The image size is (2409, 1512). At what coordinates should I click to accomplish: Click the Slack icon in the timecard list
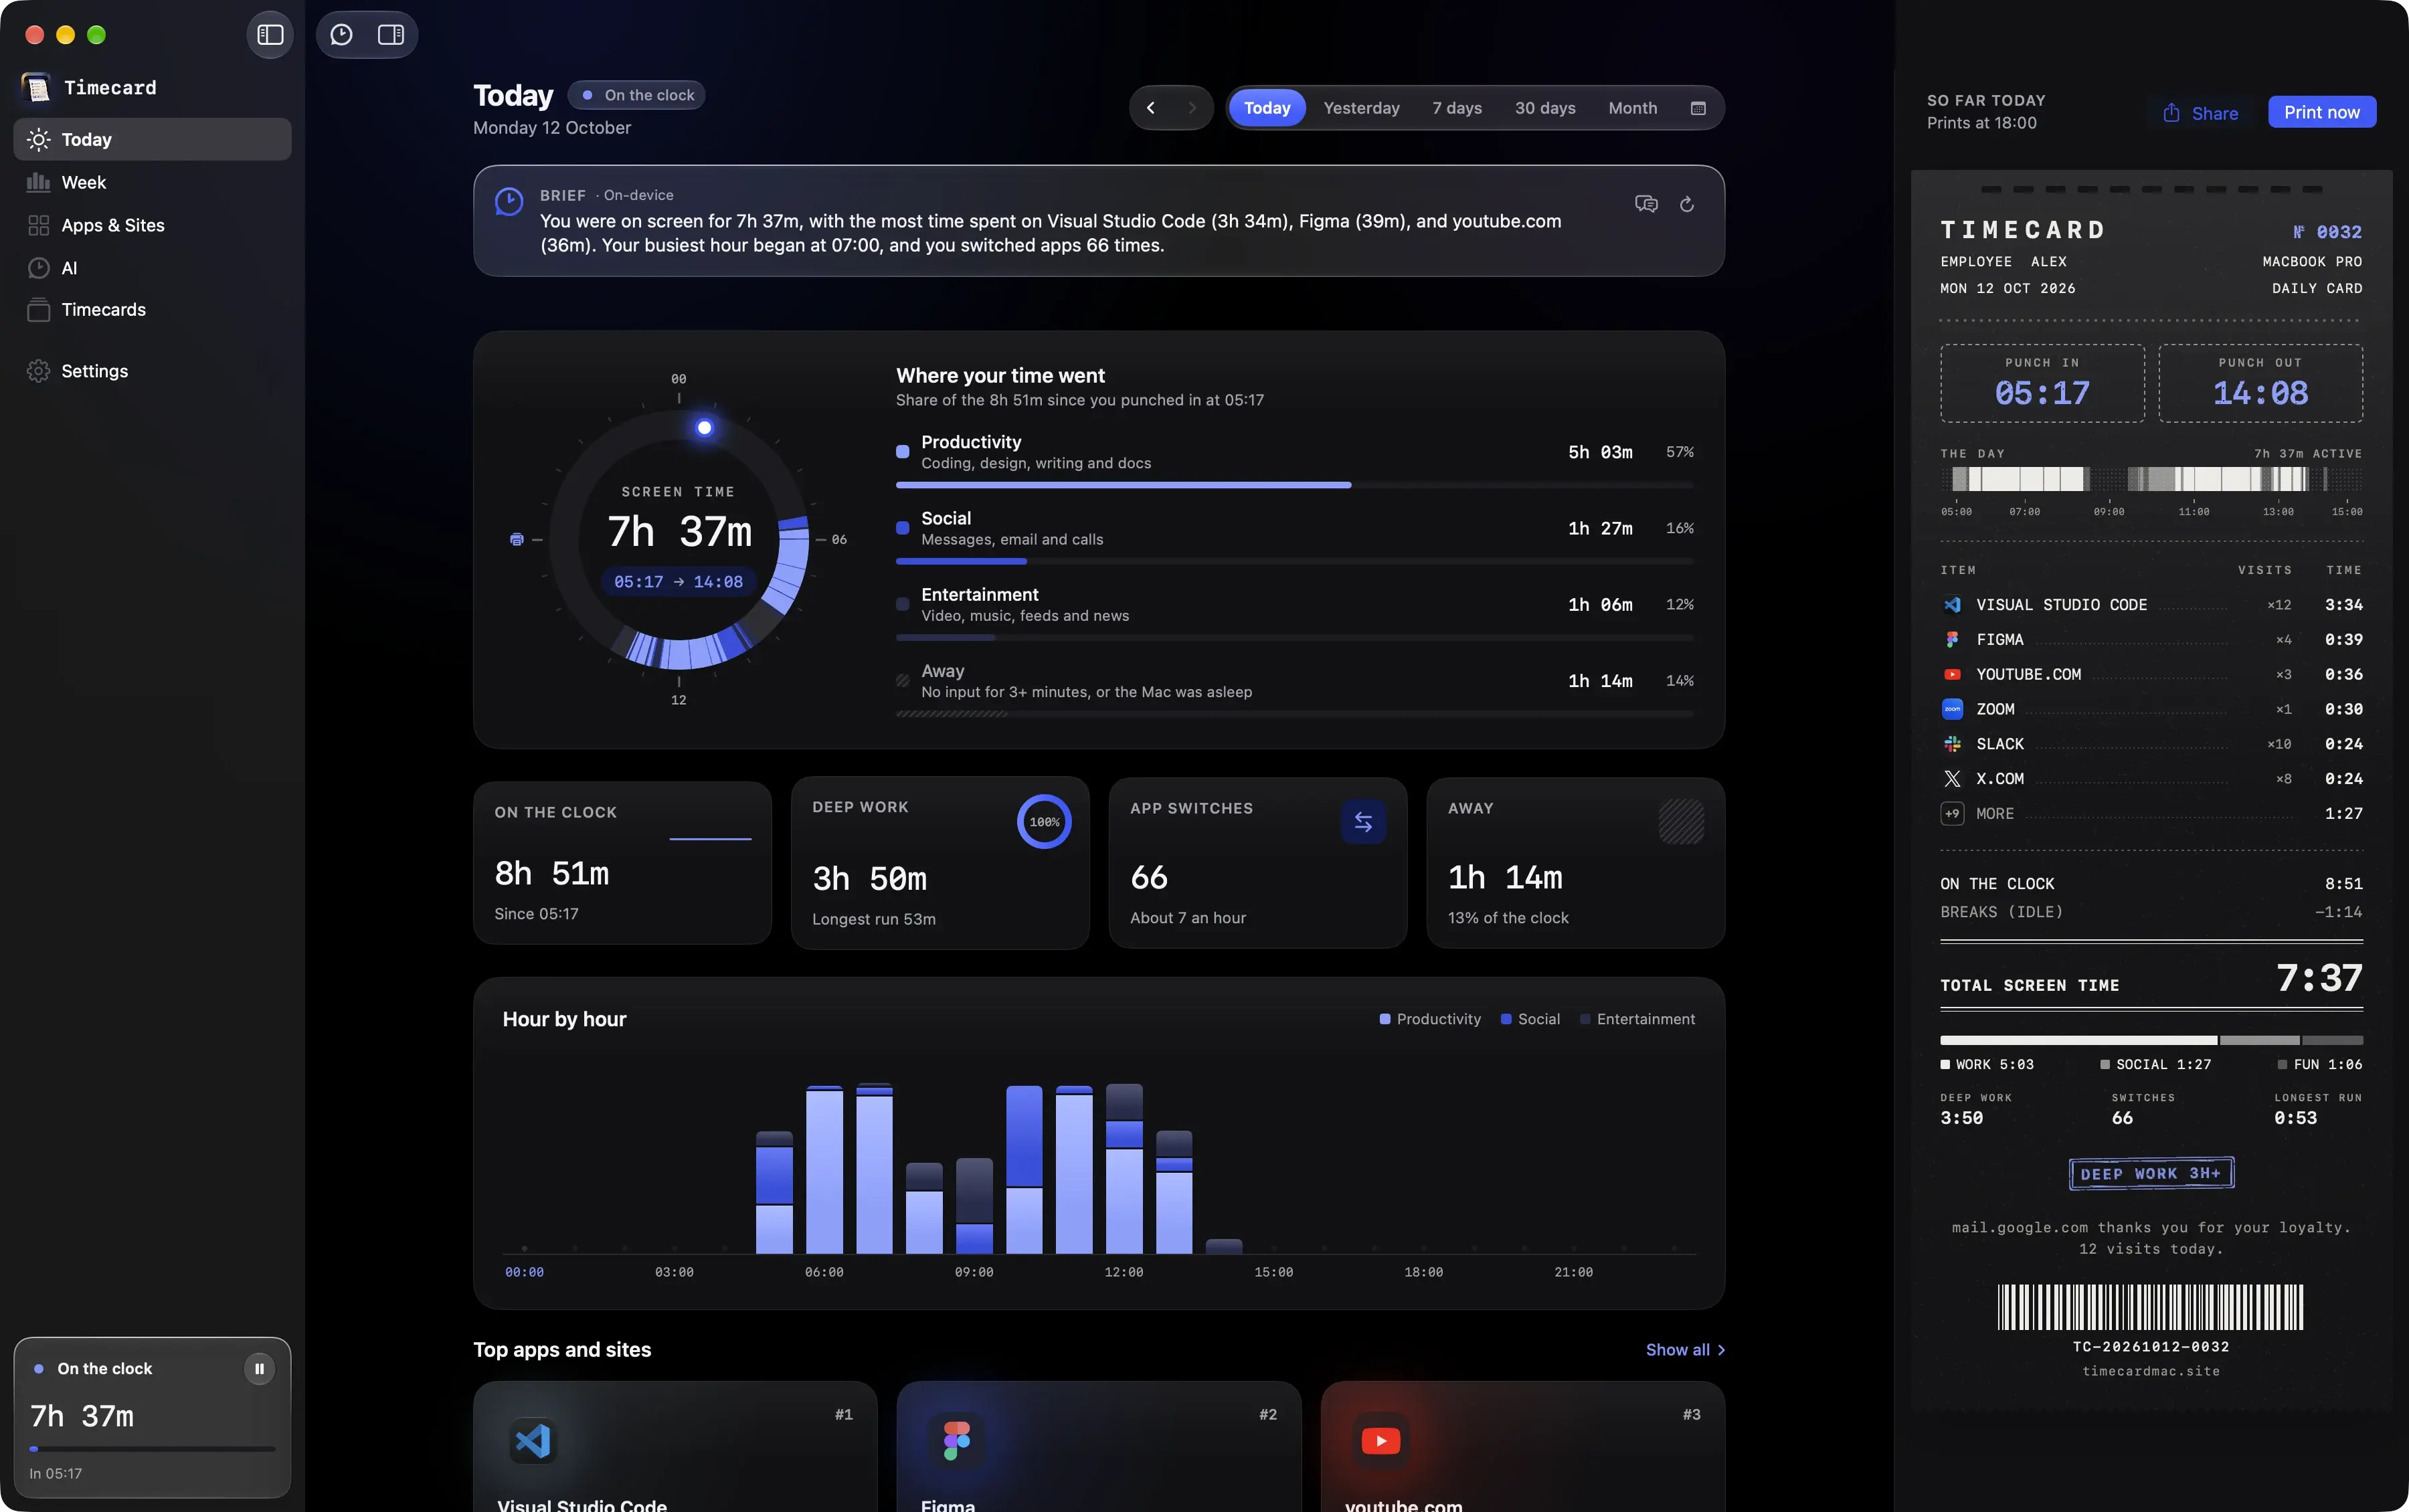(1952, 744)
